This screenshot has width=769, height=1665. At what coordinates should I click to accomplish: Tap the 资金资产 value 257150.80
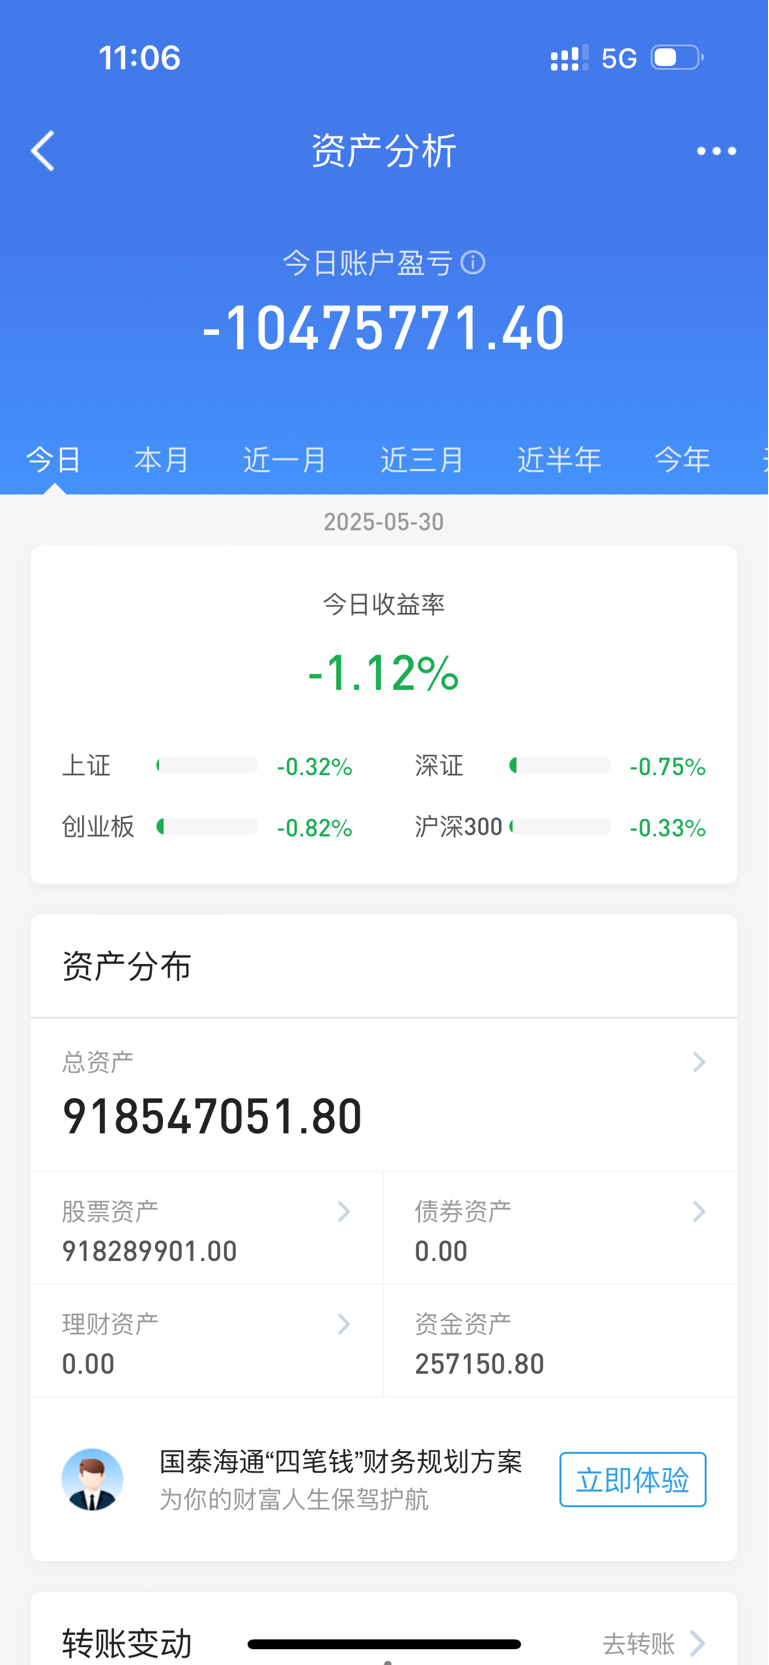pos(480,1364)
